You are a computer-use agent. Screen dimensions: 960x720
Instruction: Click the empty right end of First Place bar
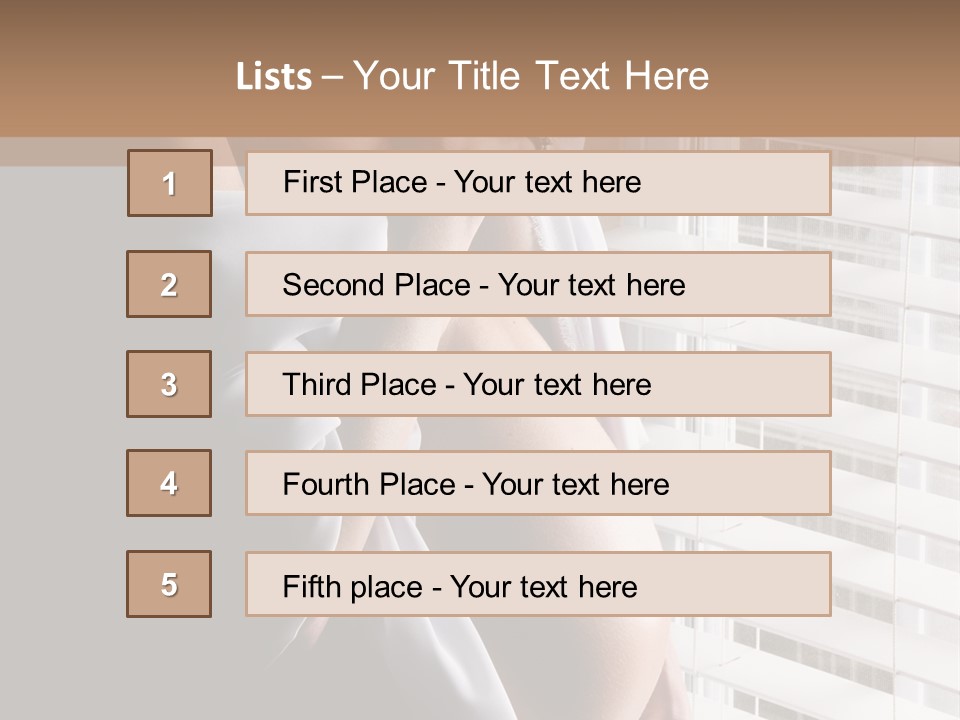tap(760, 183)
